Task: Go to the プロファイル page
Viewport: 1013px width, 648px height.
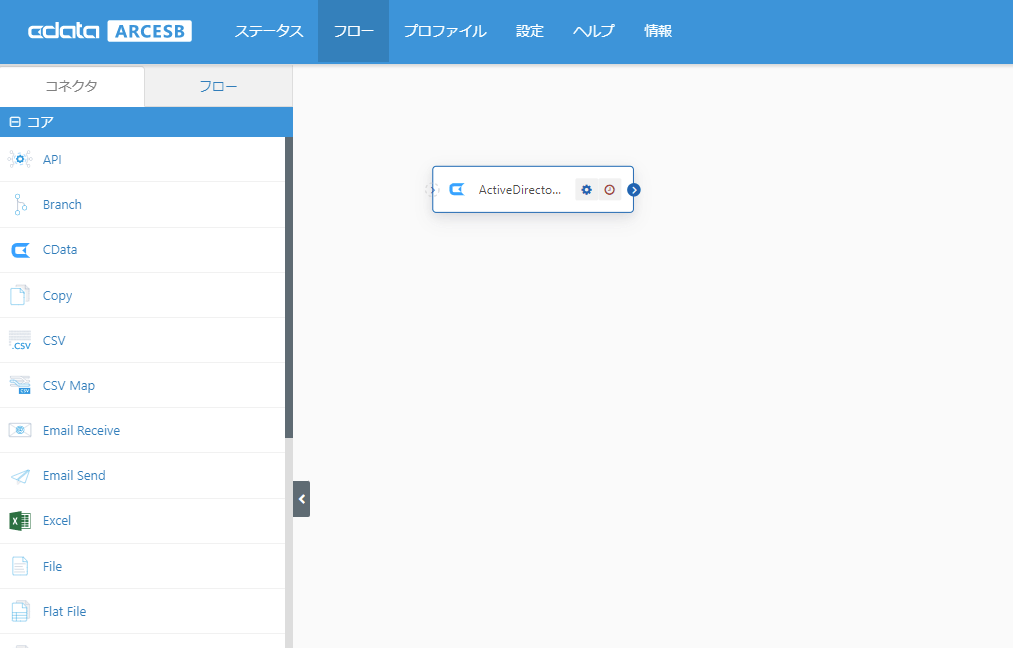Action: coord(445,31)
